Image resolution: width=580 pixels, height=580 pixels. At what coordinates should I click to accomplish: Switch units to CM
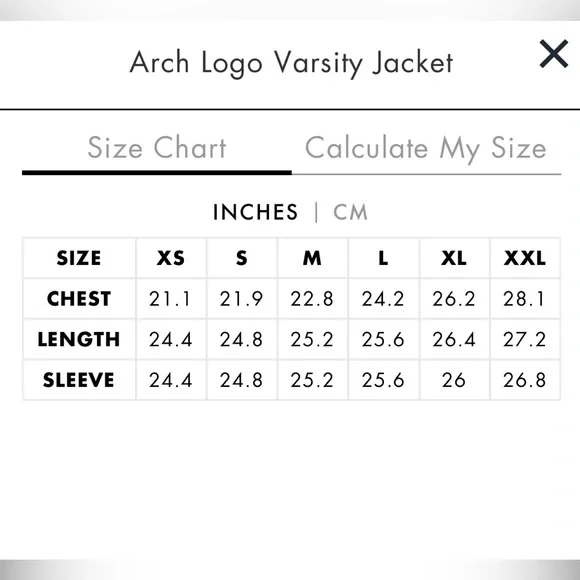click(350, 212)
